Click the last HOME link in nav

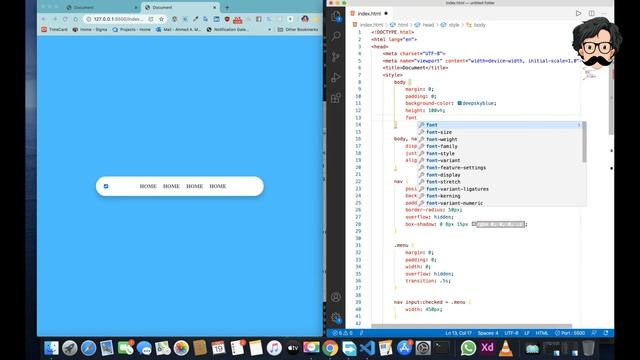[x=218, y=186]
